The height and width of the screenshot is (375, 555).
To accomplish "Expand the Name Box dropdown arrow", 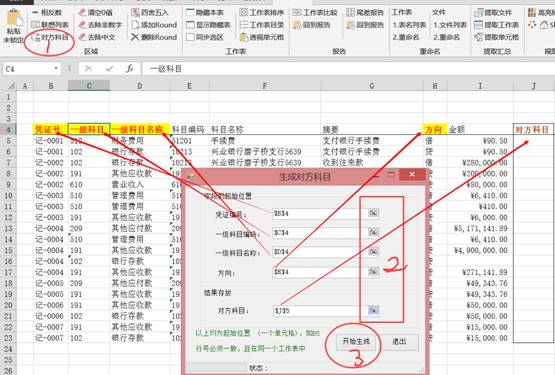I will 56,68.
